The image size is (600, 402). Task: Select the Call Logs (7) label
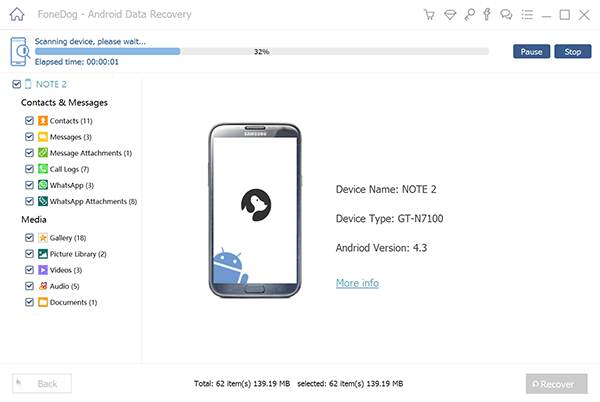(x=69, y=169)
